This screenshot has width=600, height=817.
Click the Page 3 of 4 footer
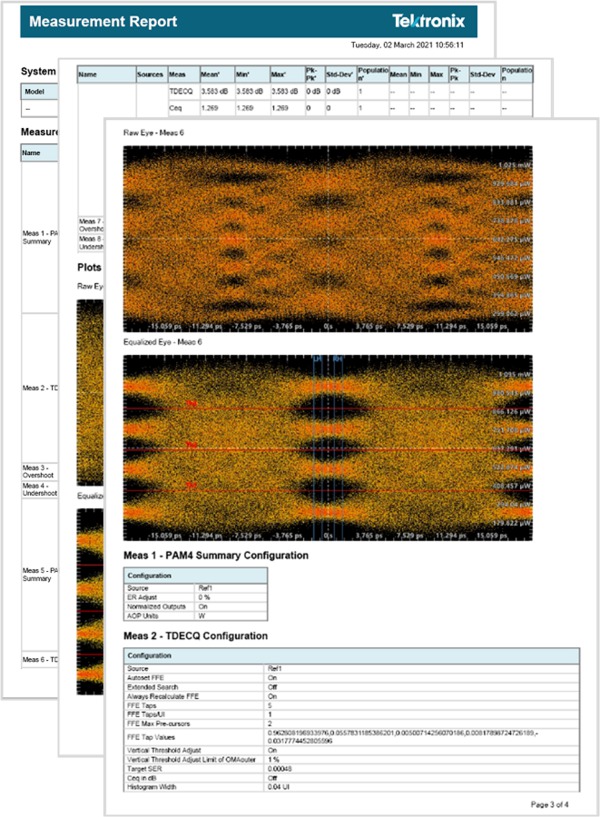[549, 804]
